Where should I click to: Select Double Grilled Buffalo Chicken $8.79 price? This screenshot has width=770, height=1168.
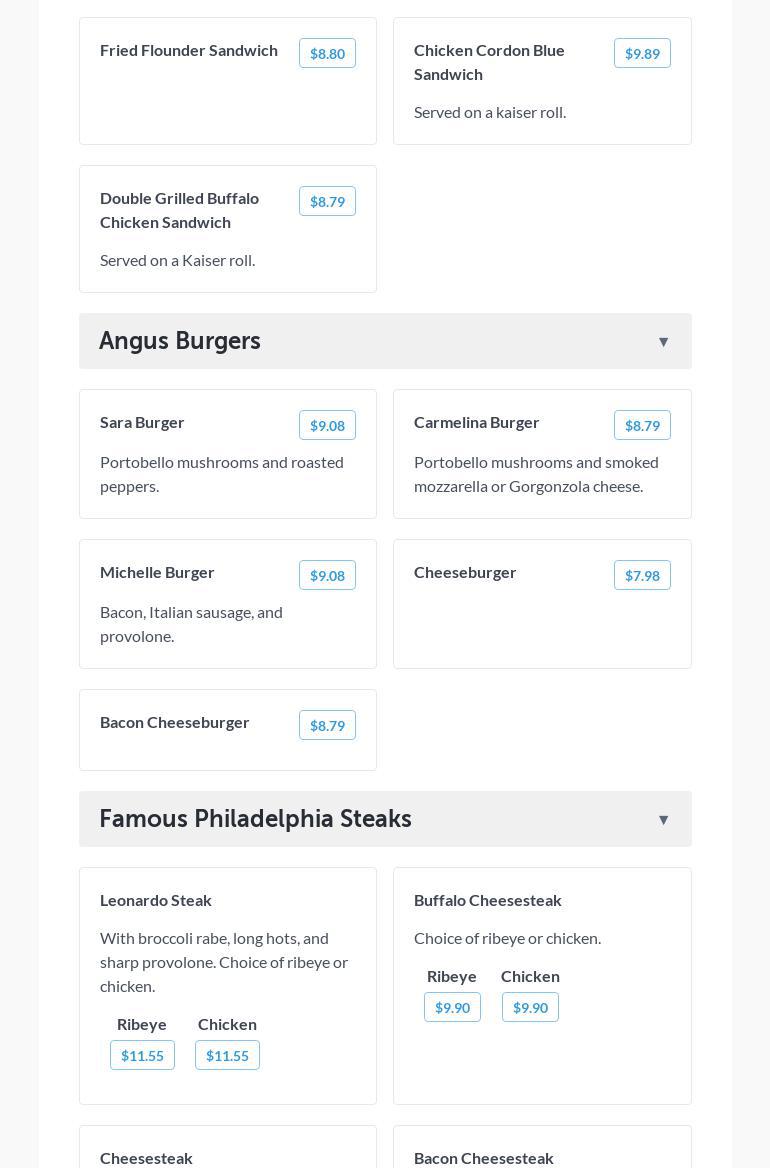[x=327, y=202]
